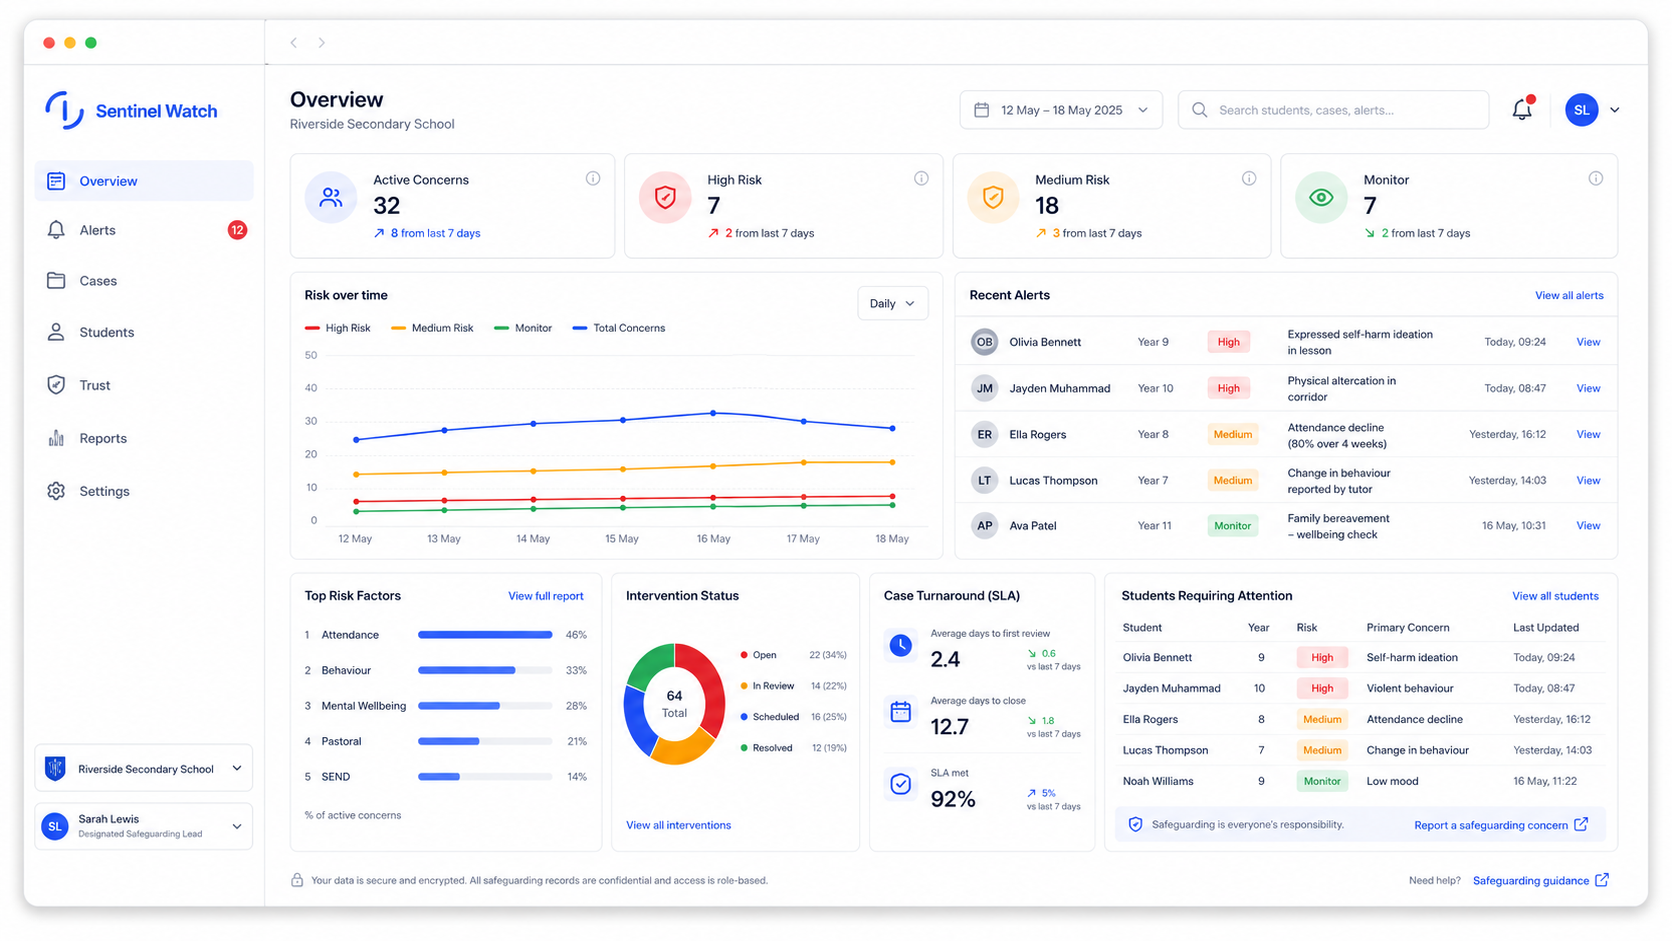Click the red Open segment of the donut chart

[706, 685]
